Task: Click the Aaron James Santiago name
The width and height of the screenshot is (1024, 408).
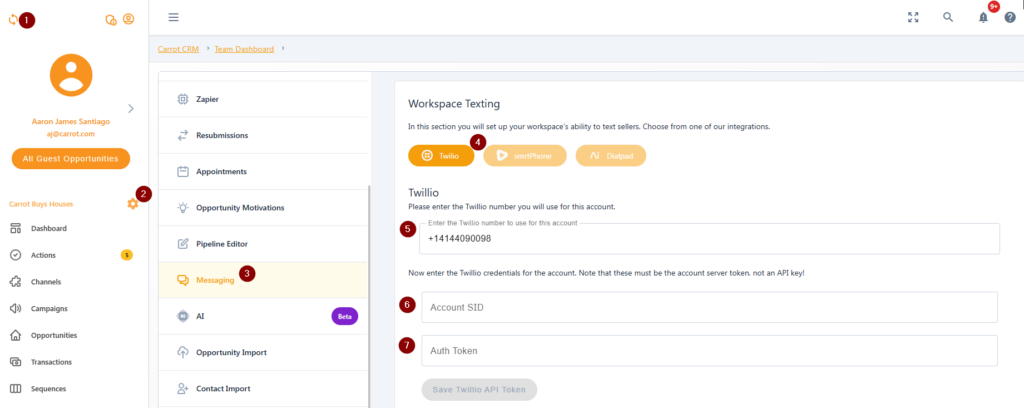Action: (x=71, y=121)
